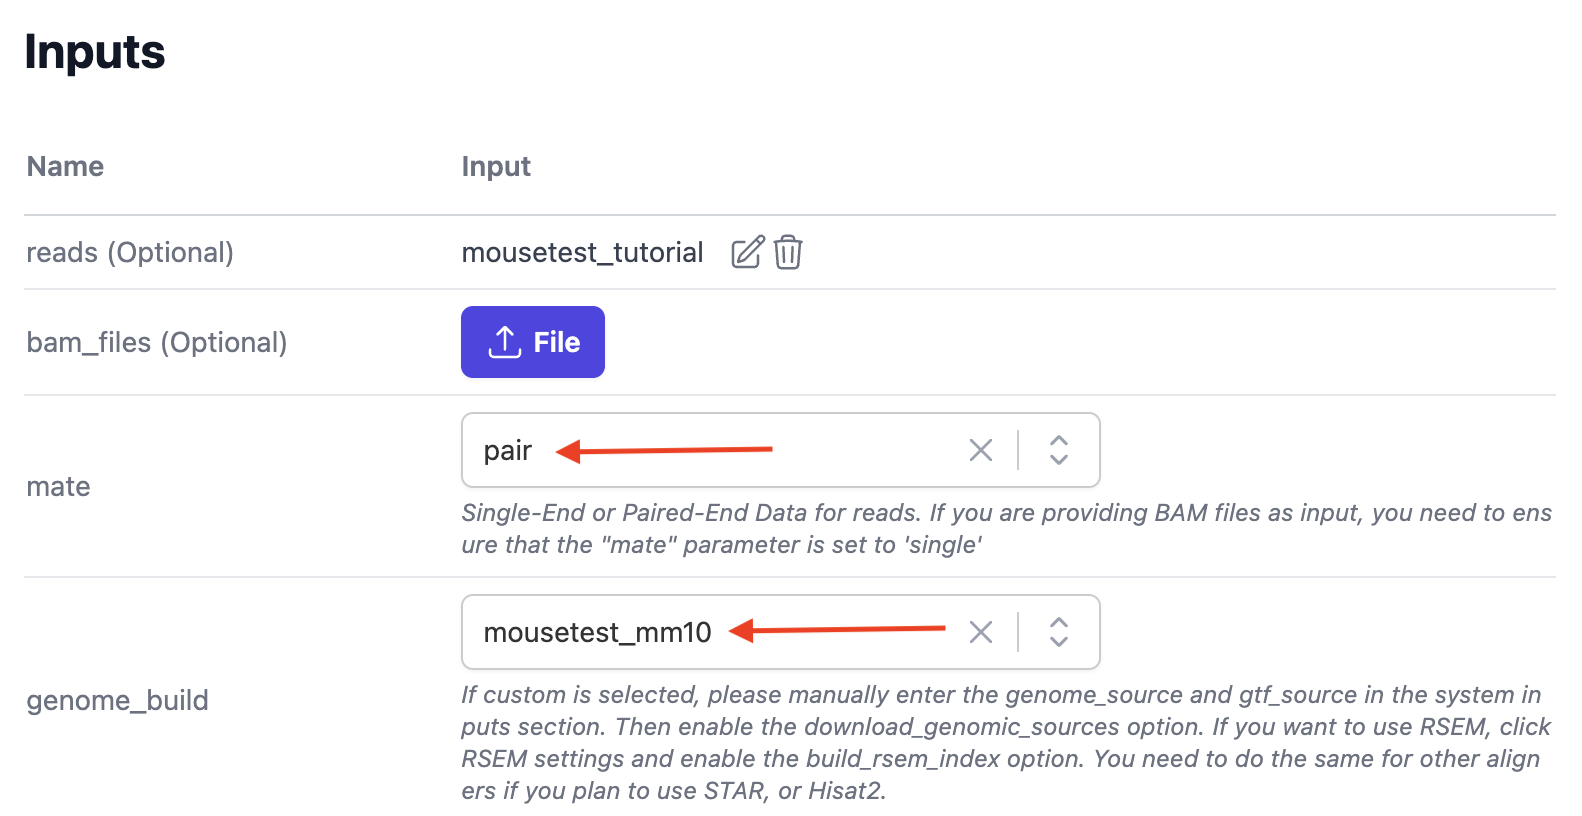1582x816 pixels.
Task: Delete mousetest_tutorial with the trash icon
Action: click(x=788, y=252)
